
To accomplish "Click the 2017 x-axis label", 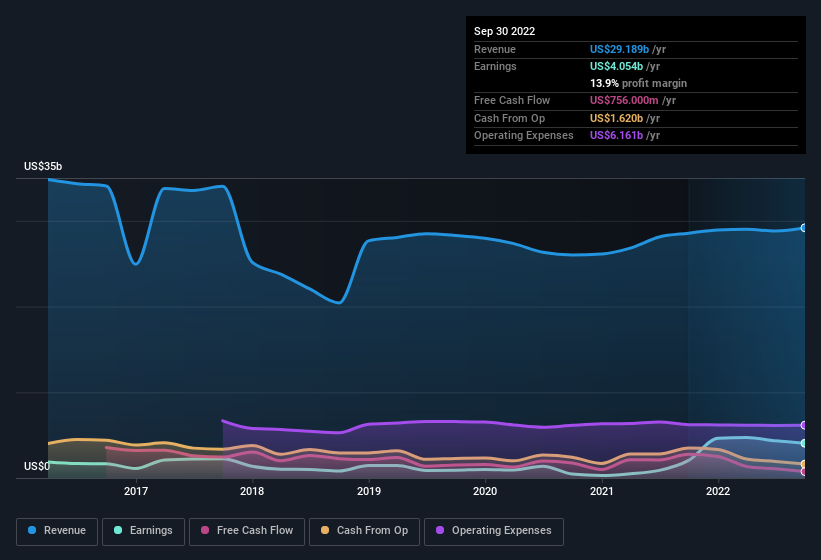I will (x=136, y=491).
